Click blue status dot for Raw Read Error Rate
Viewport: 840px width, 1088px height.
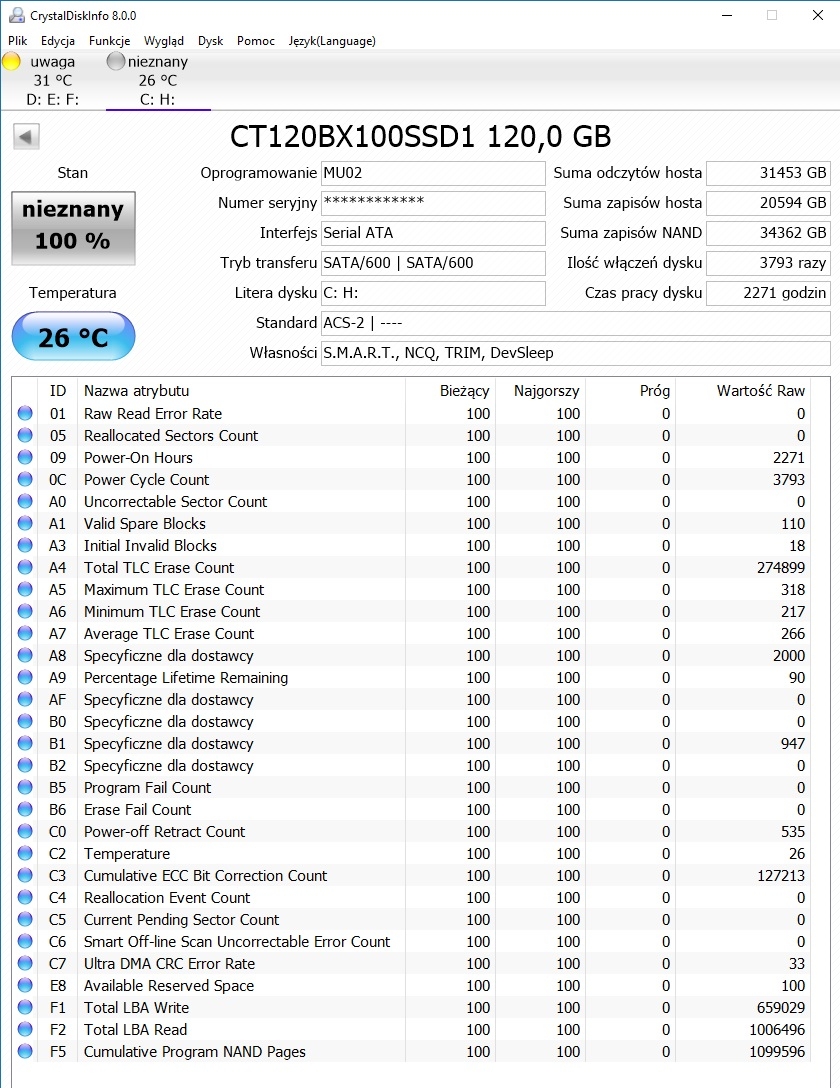26,414
